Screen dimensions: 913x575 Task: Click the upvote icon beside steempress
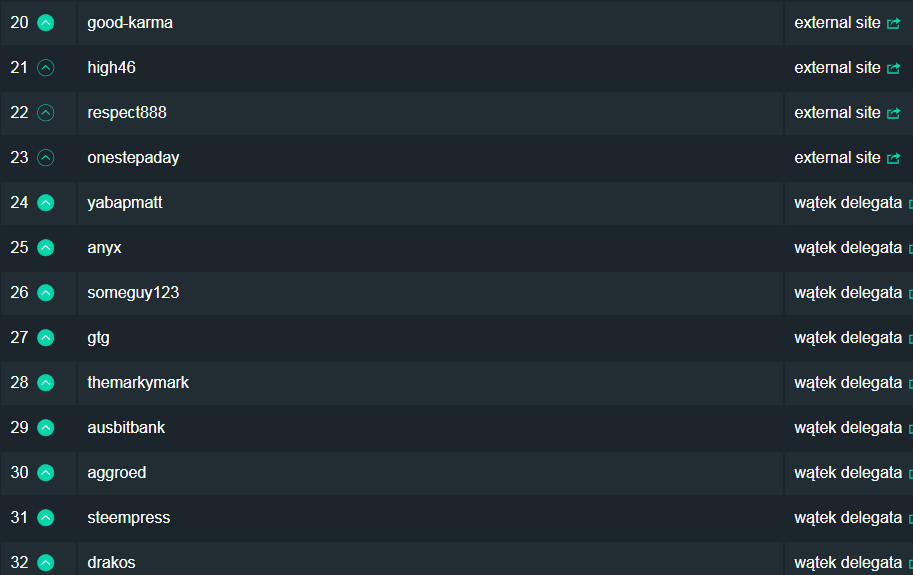click(x=45, y=518)
